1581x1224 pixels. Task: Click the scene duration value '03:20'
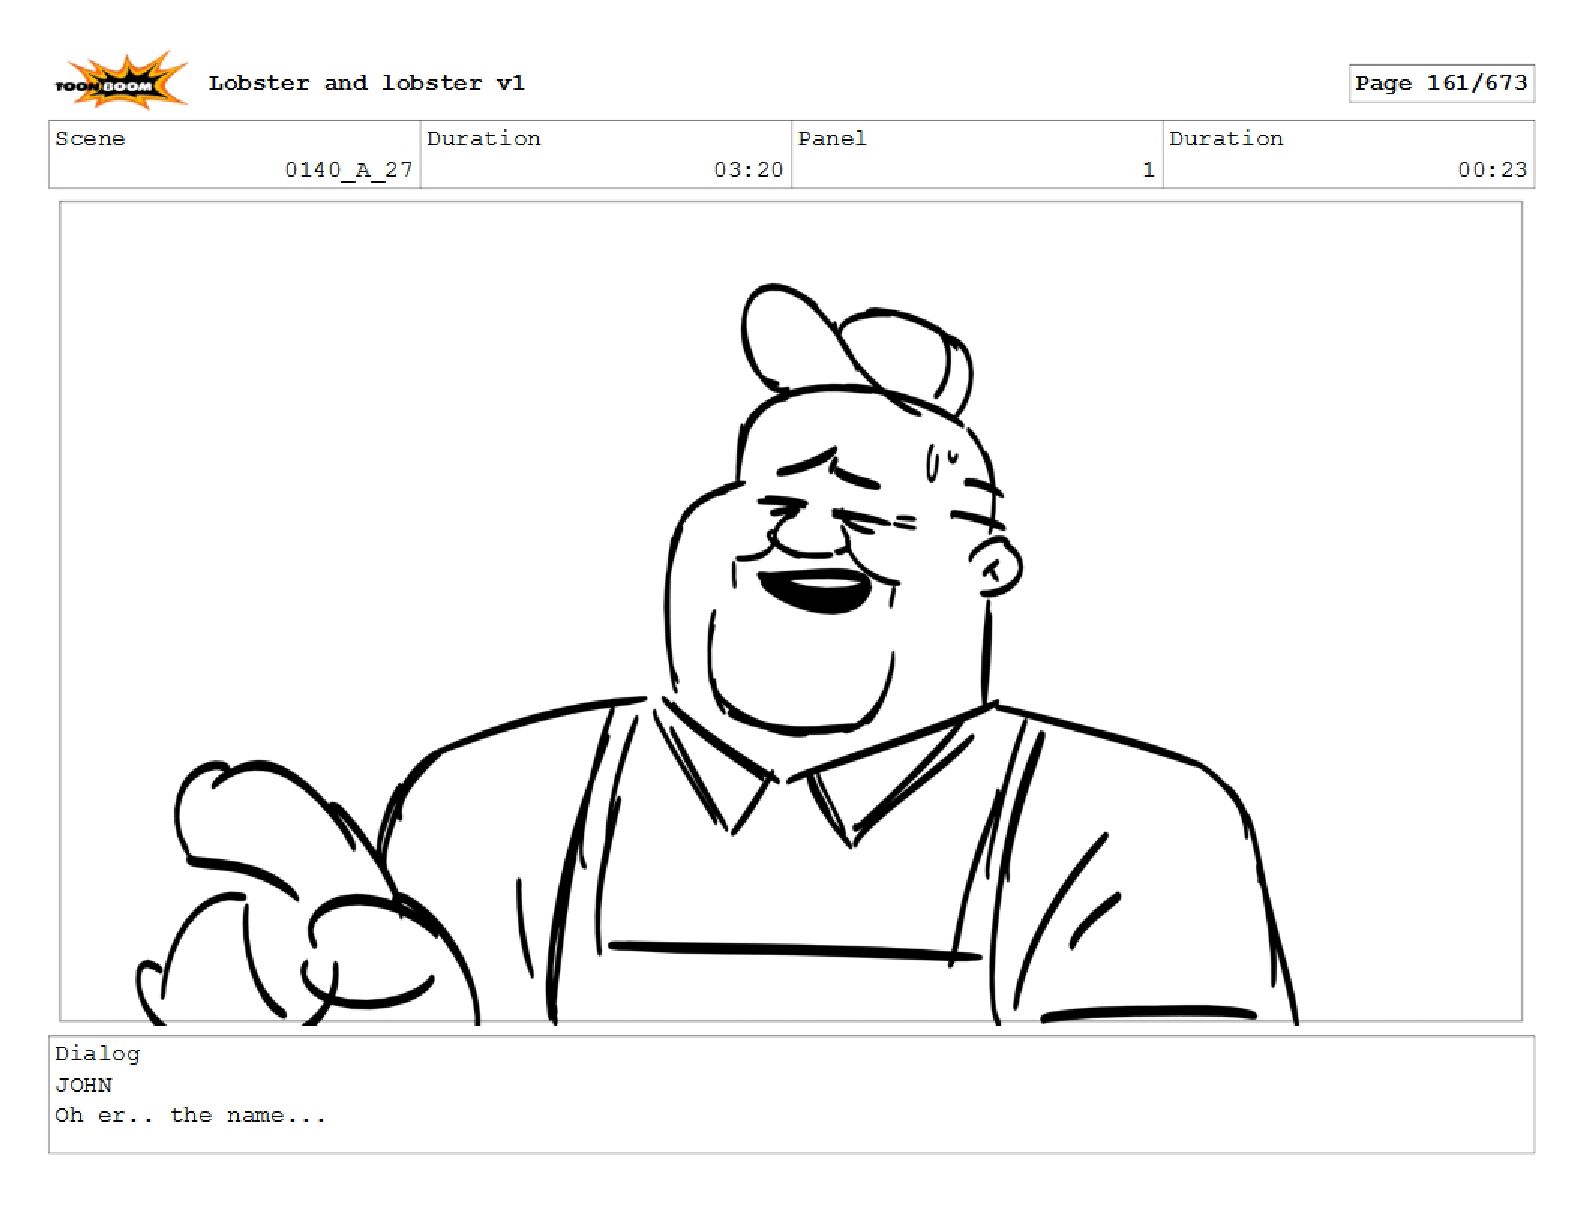pyautogui.click(x=748, y=170)
